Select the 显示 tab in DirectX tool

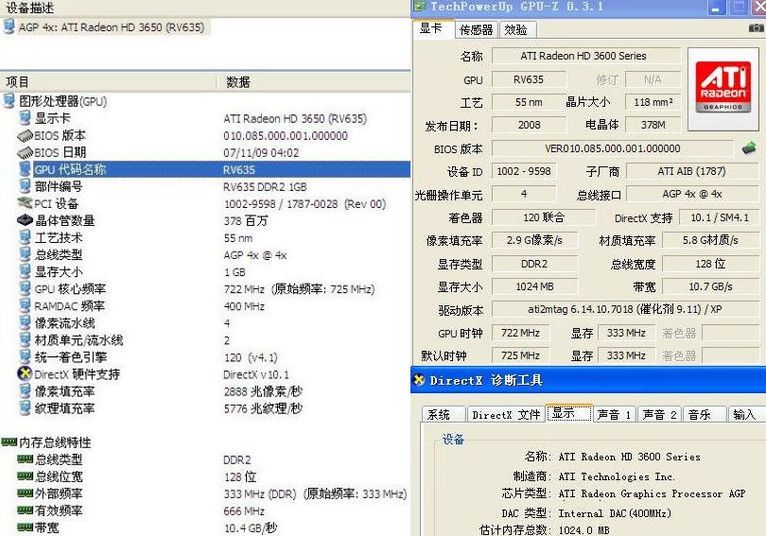click(x=569, y=413)
